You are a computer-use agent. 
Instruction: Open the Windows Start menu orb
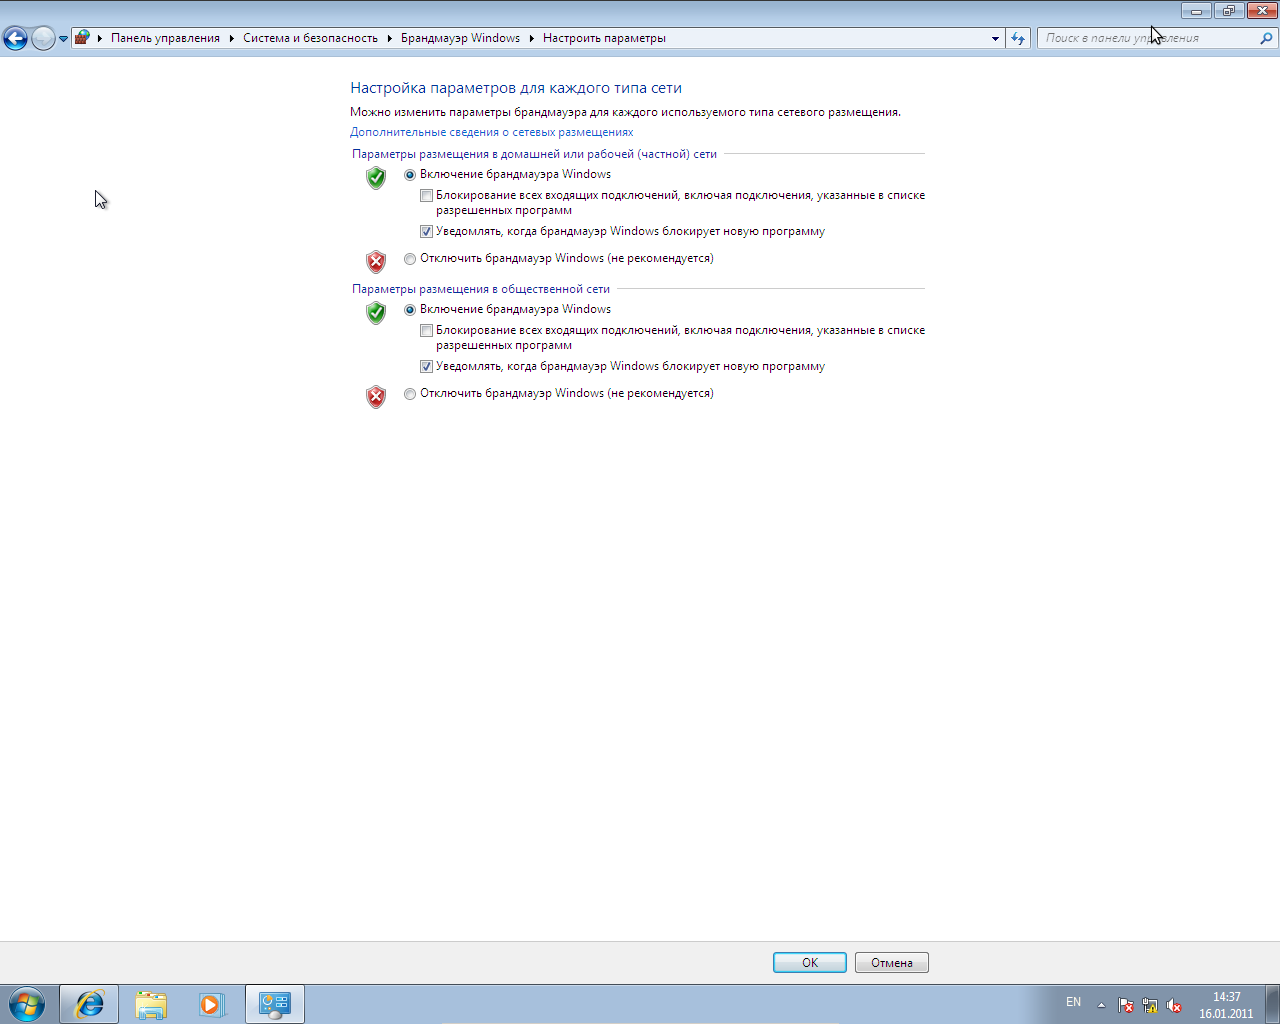click(x=27, y=1003)
